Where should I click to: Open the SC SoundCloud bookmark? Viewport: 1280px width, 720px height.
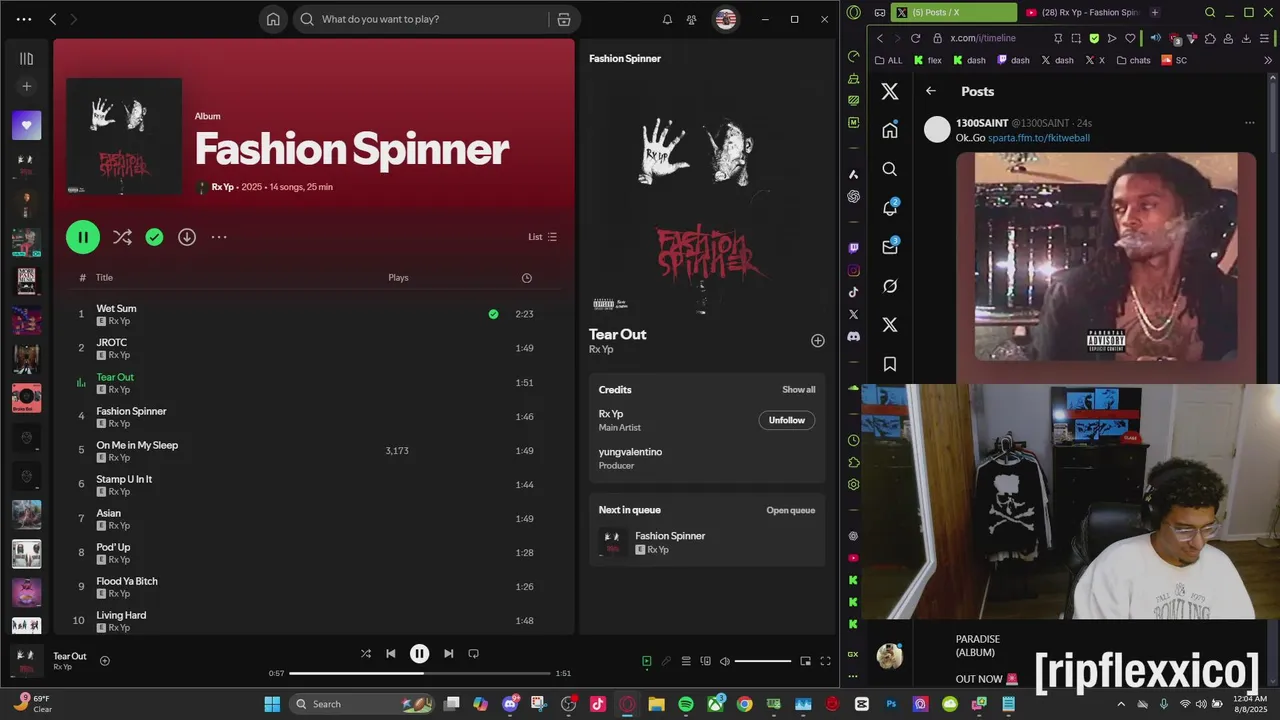pos(1174,60)
